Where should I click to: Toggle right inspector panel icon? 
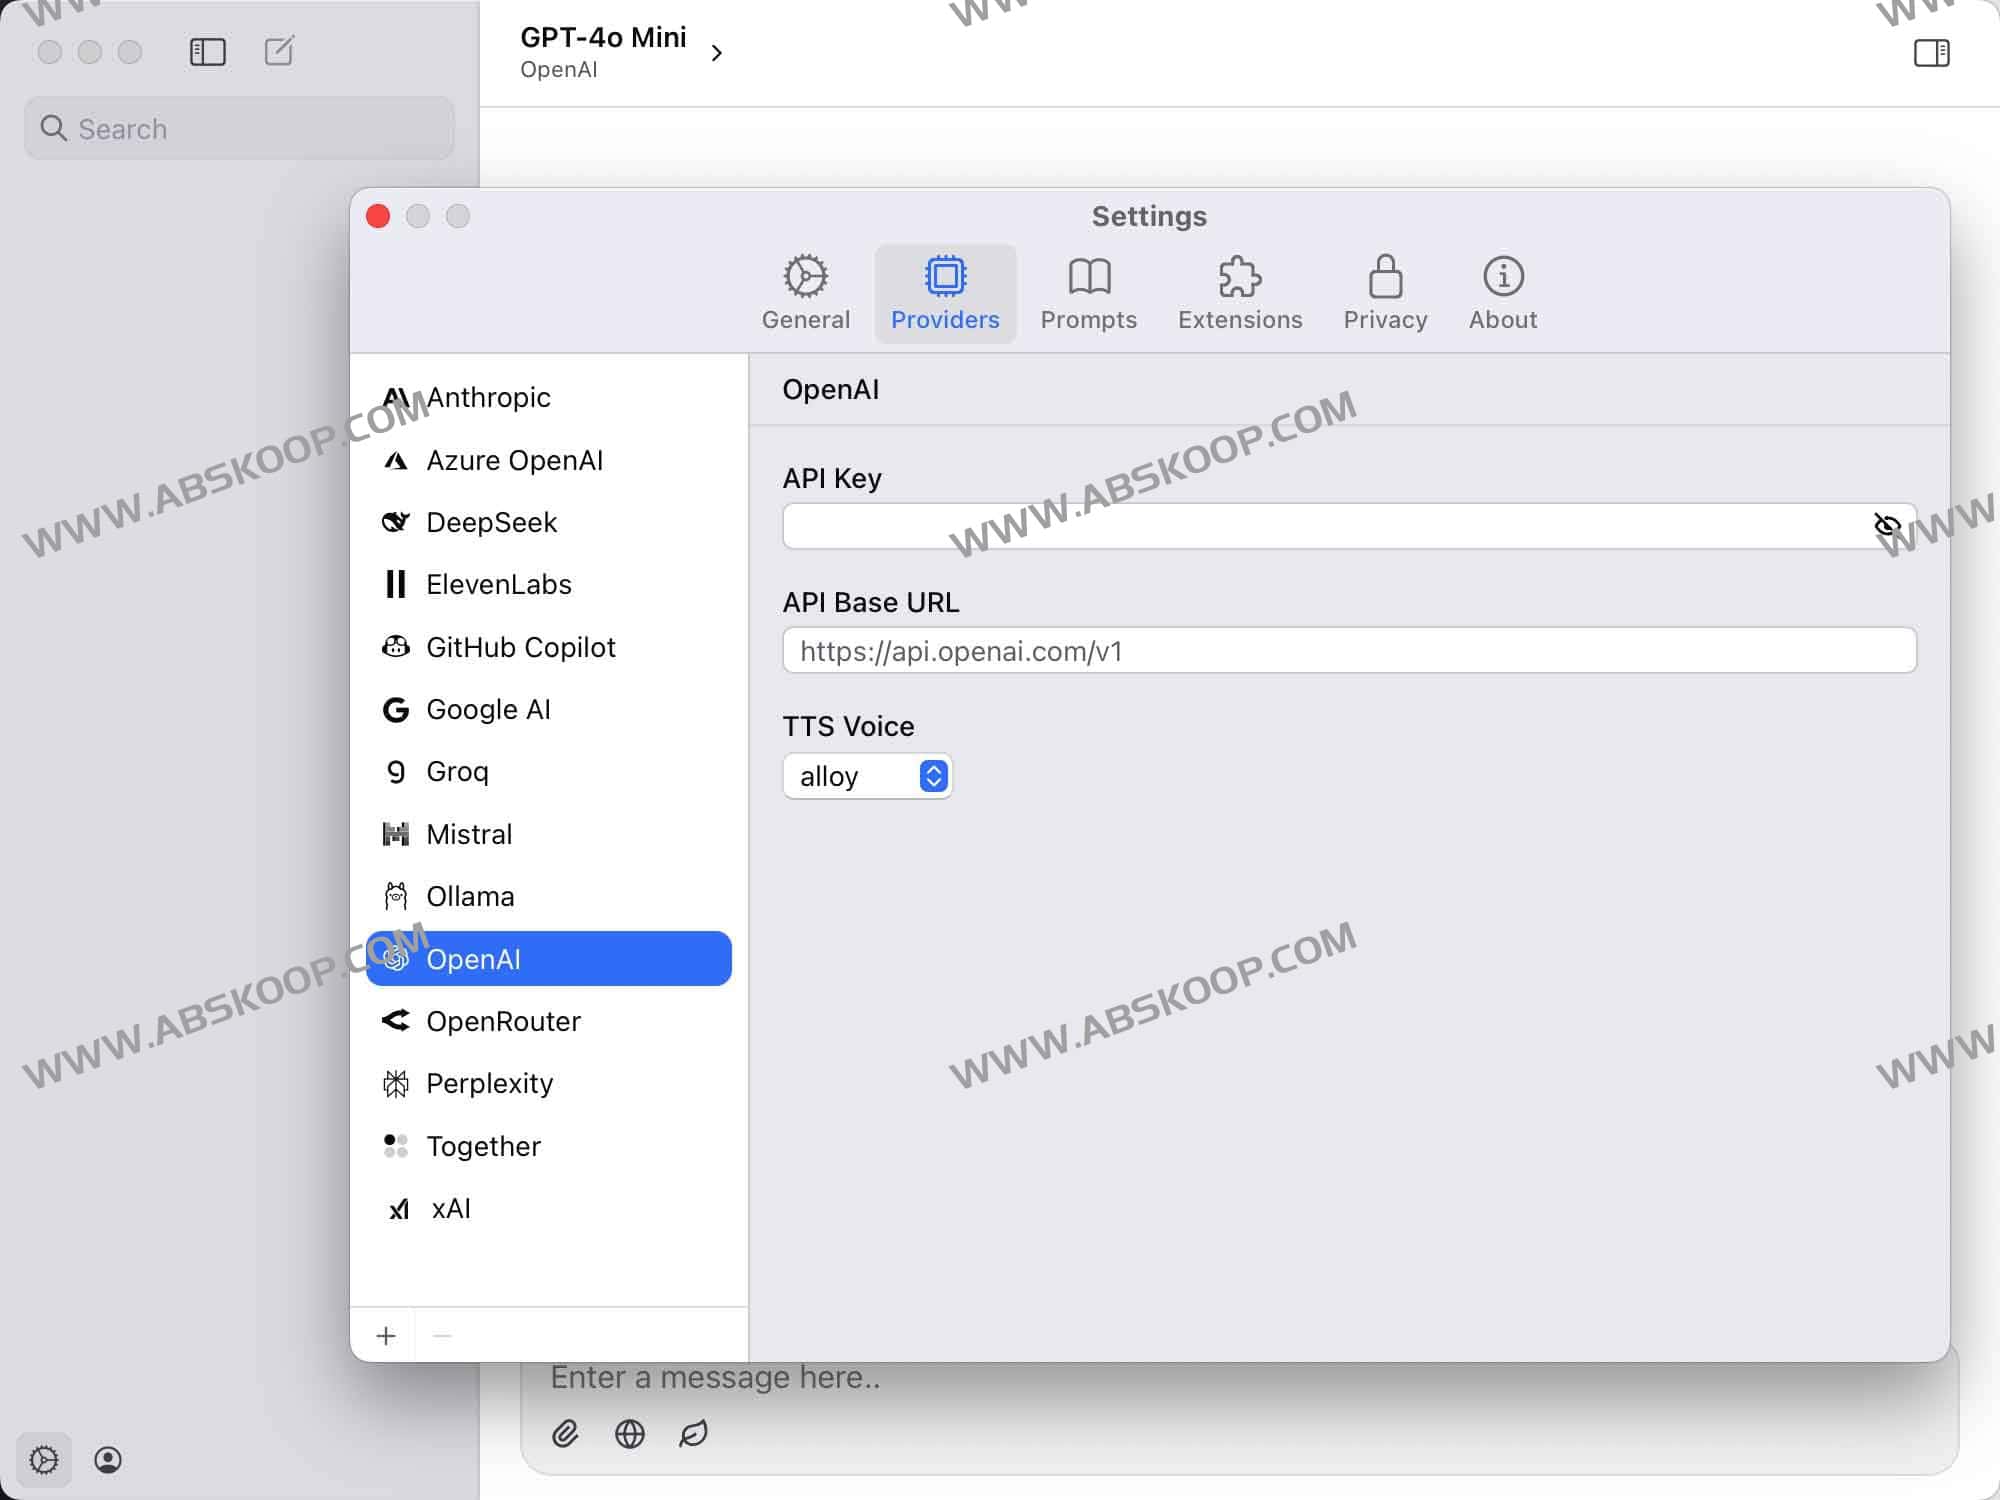1931,53
